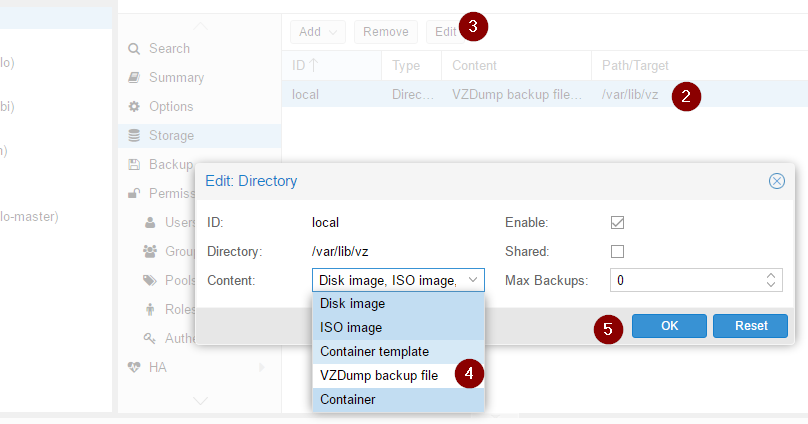Click the Remove storage button
Screen dimensions: 808x424
click(x=386, y=32)
